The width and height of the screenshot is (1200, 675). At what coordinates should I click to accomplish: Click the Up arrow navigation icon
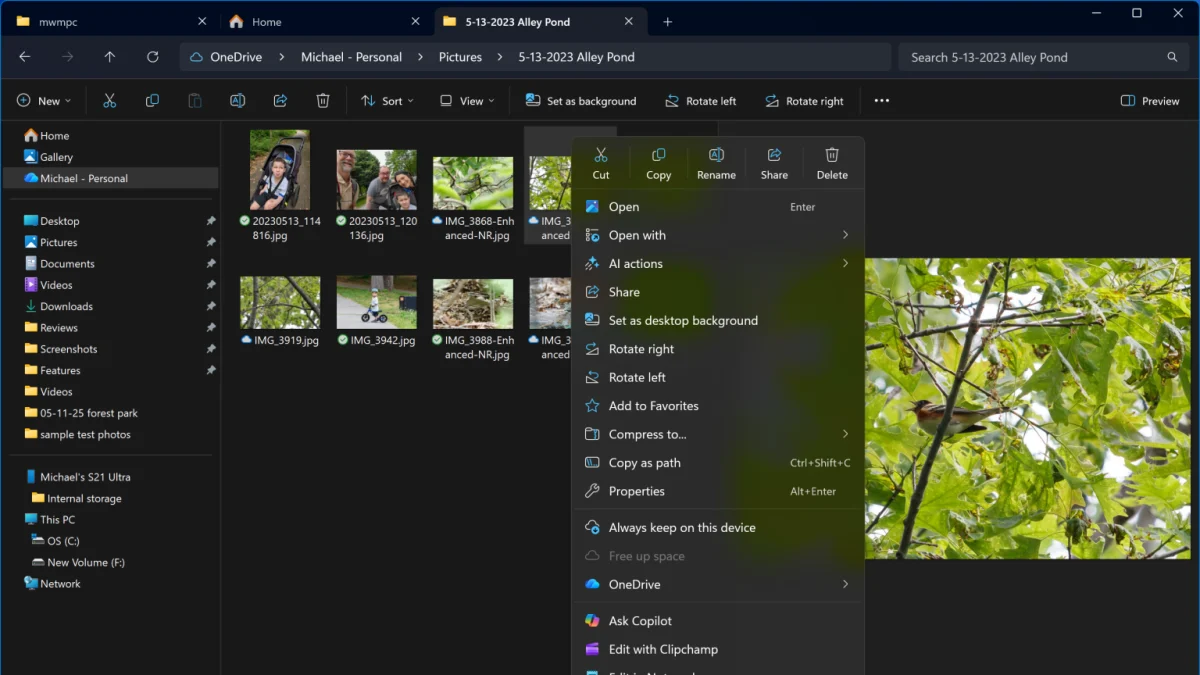click(x=110, y=57)
